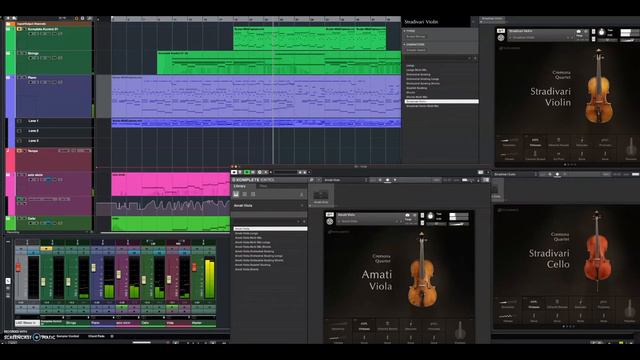The height and width of the screenshot is (360, 640).
Task: Click the bypass power icon in viola plugin toolbar
Action: (x=234, y=172)
